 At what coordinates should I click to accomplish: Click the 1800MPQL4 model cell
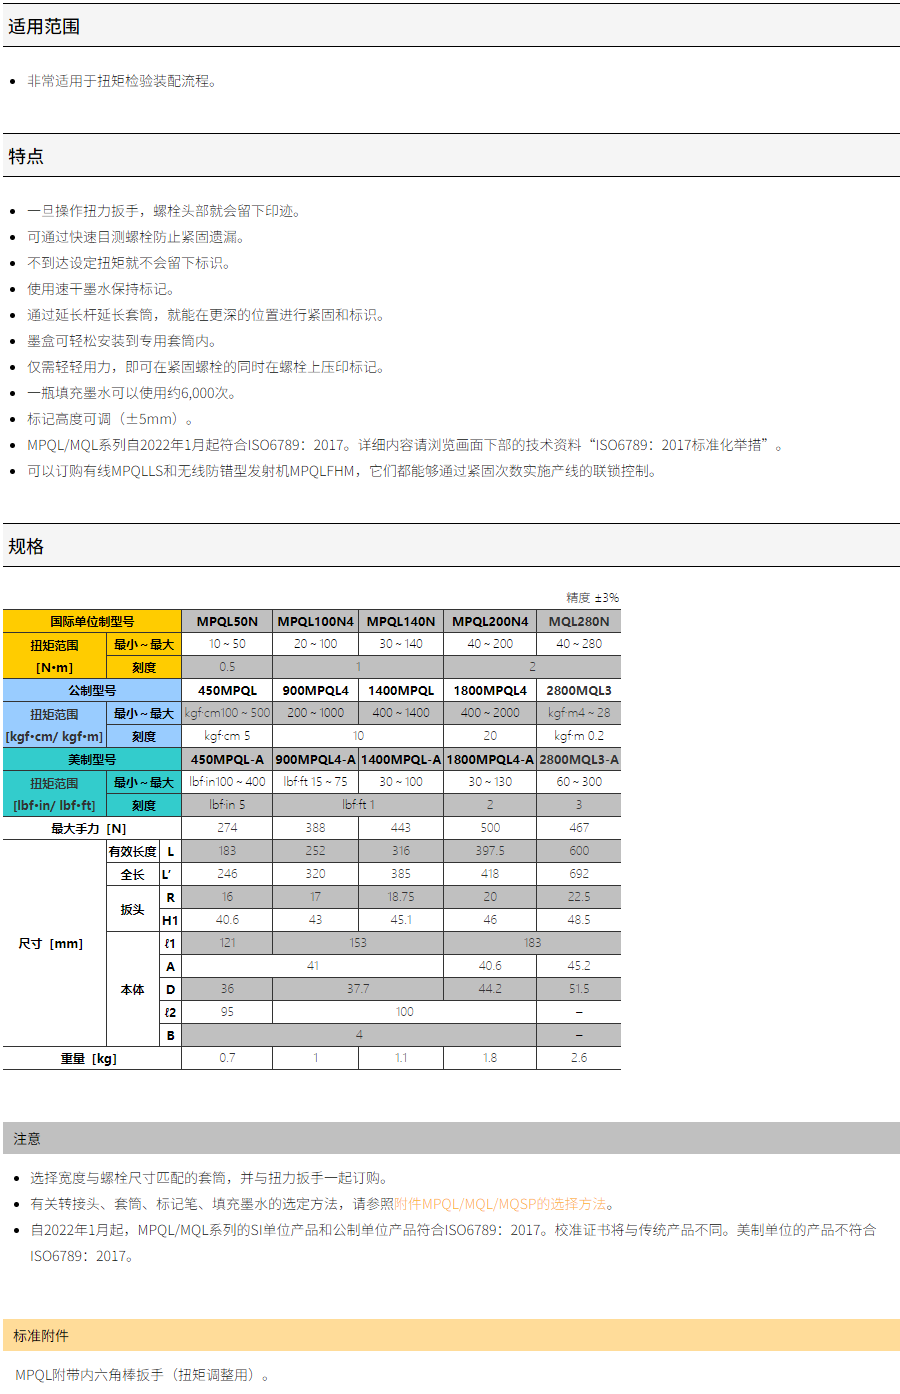point(490,690)
